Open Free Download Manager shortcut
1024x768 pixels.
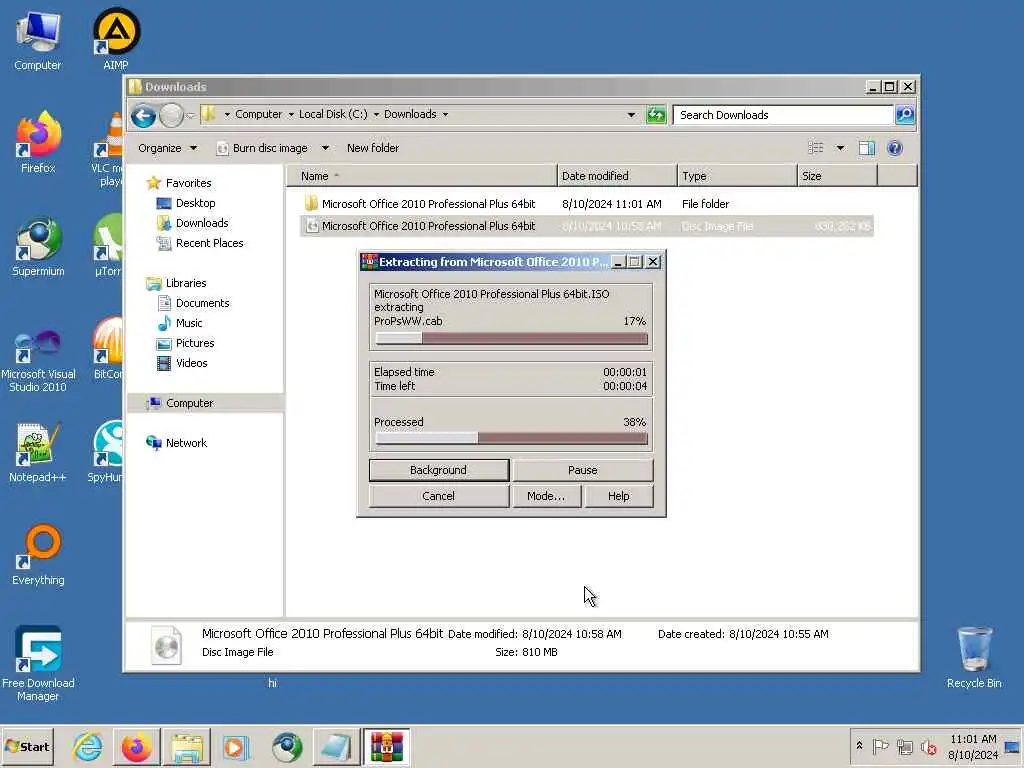38,664
